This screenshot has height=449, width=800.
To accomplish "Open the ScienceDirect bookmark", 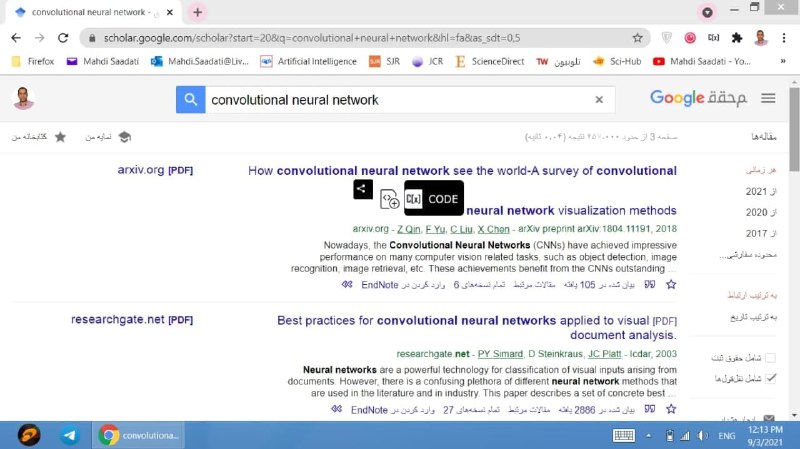I will [x=489, y=61].
